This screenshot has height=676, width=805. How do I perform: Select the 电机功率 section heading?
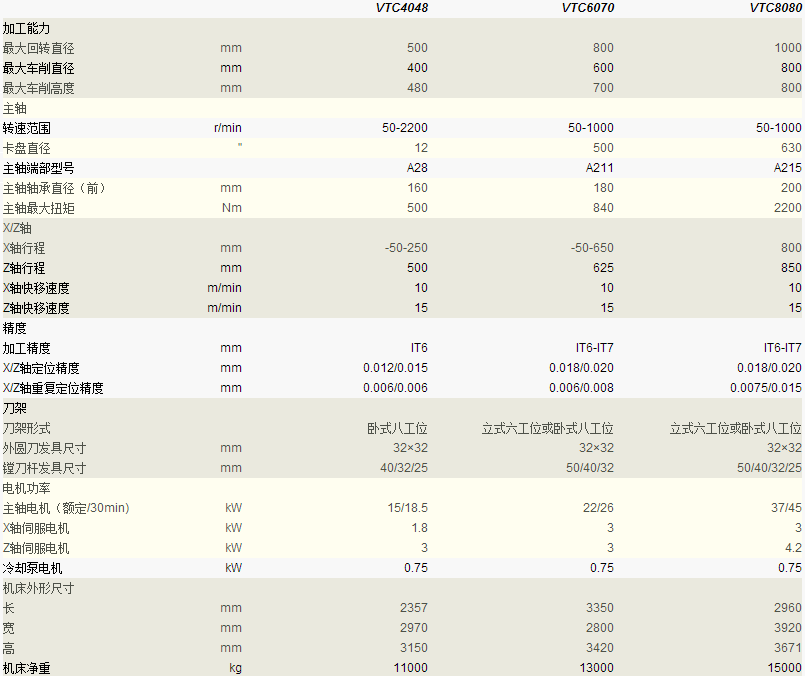[26, 489]
